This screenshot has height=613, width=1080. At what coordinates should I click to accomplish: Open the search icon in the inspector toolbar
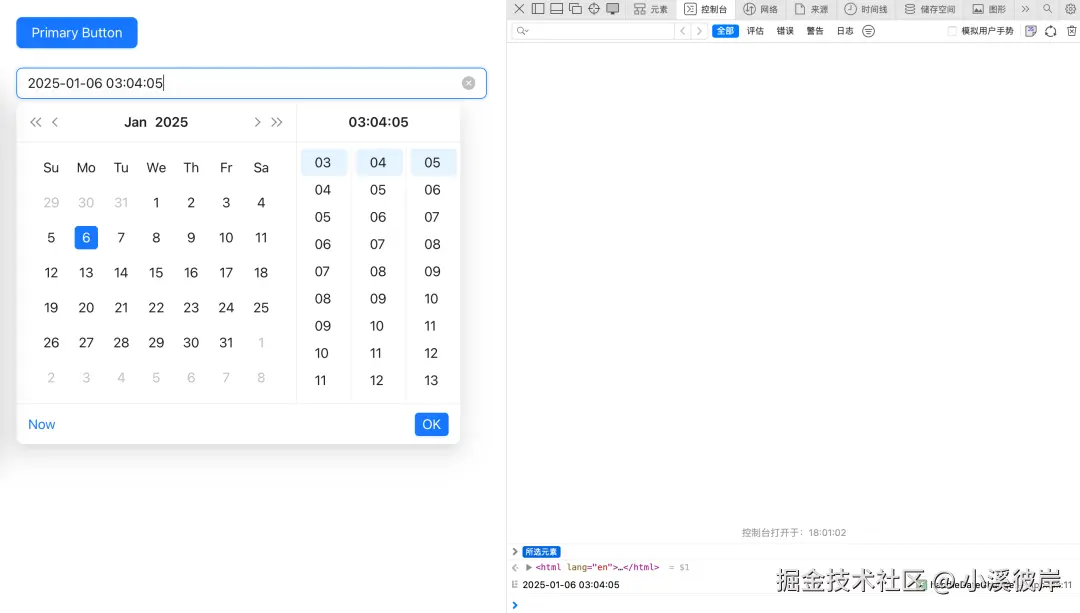(x=1046, y=8)
